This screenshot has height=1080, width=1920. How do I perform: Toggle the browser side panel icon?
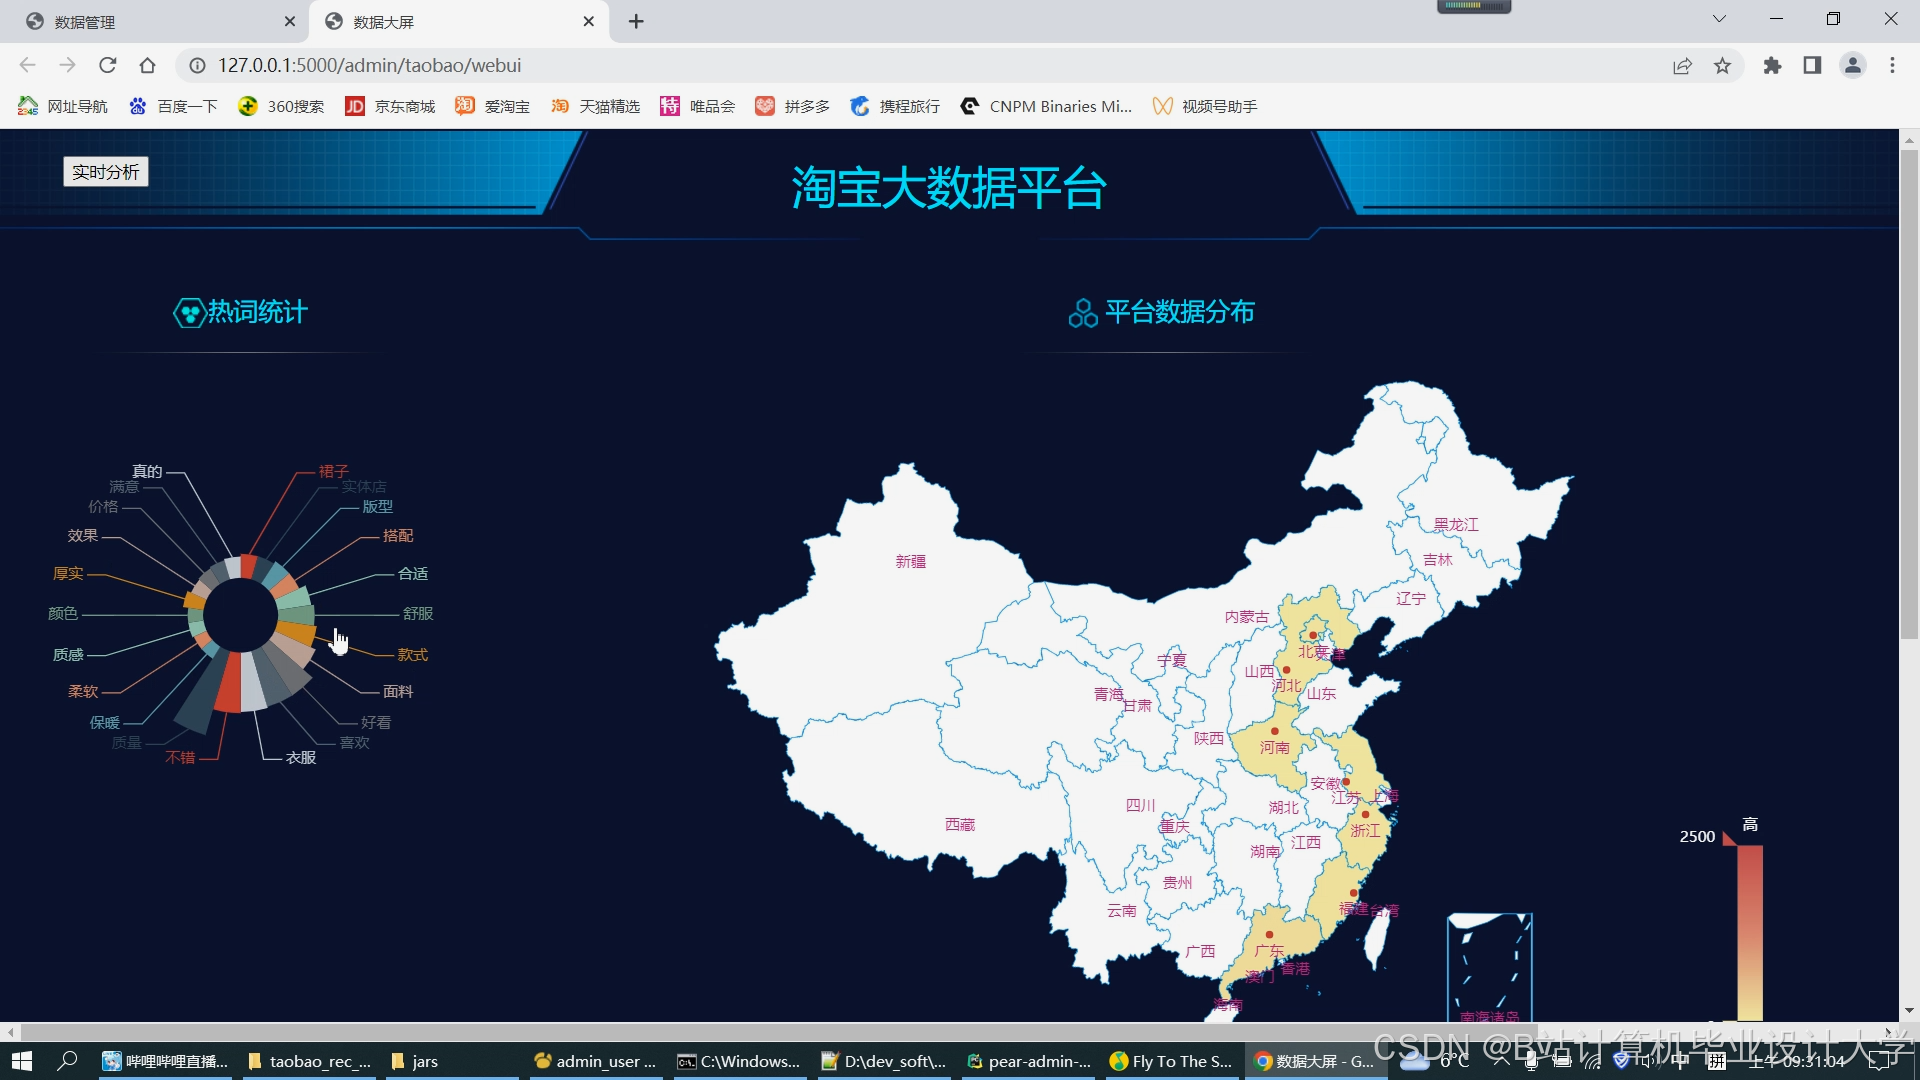click(x=1812, y=66)
